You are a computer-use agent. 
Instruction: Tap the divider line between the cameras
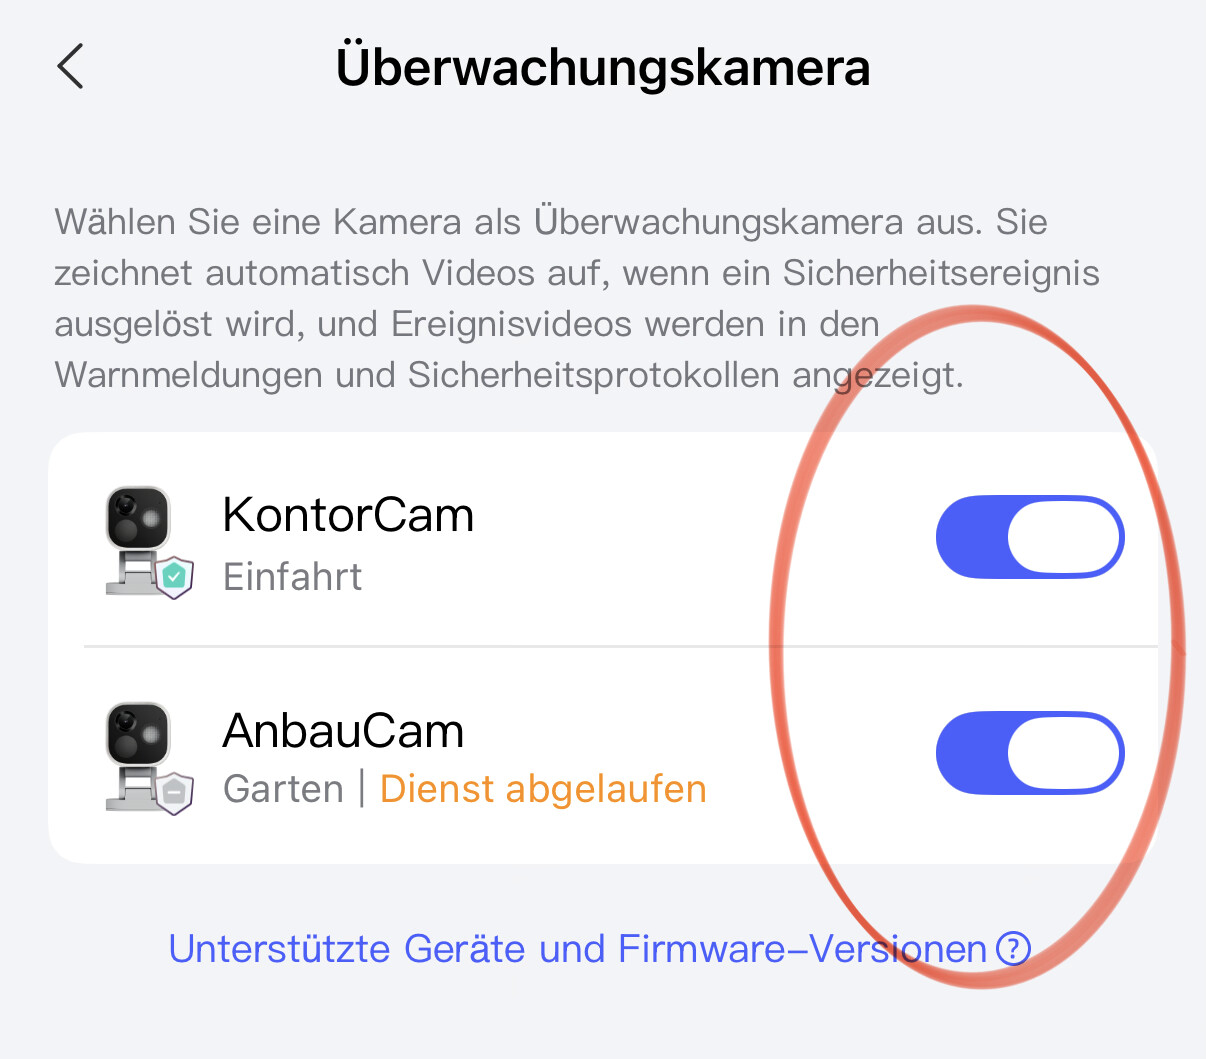(620, 647)
